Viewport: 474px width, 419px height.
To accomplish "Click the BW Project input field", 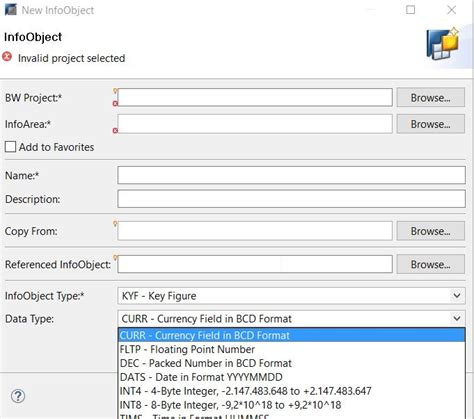I will [255, 97].
